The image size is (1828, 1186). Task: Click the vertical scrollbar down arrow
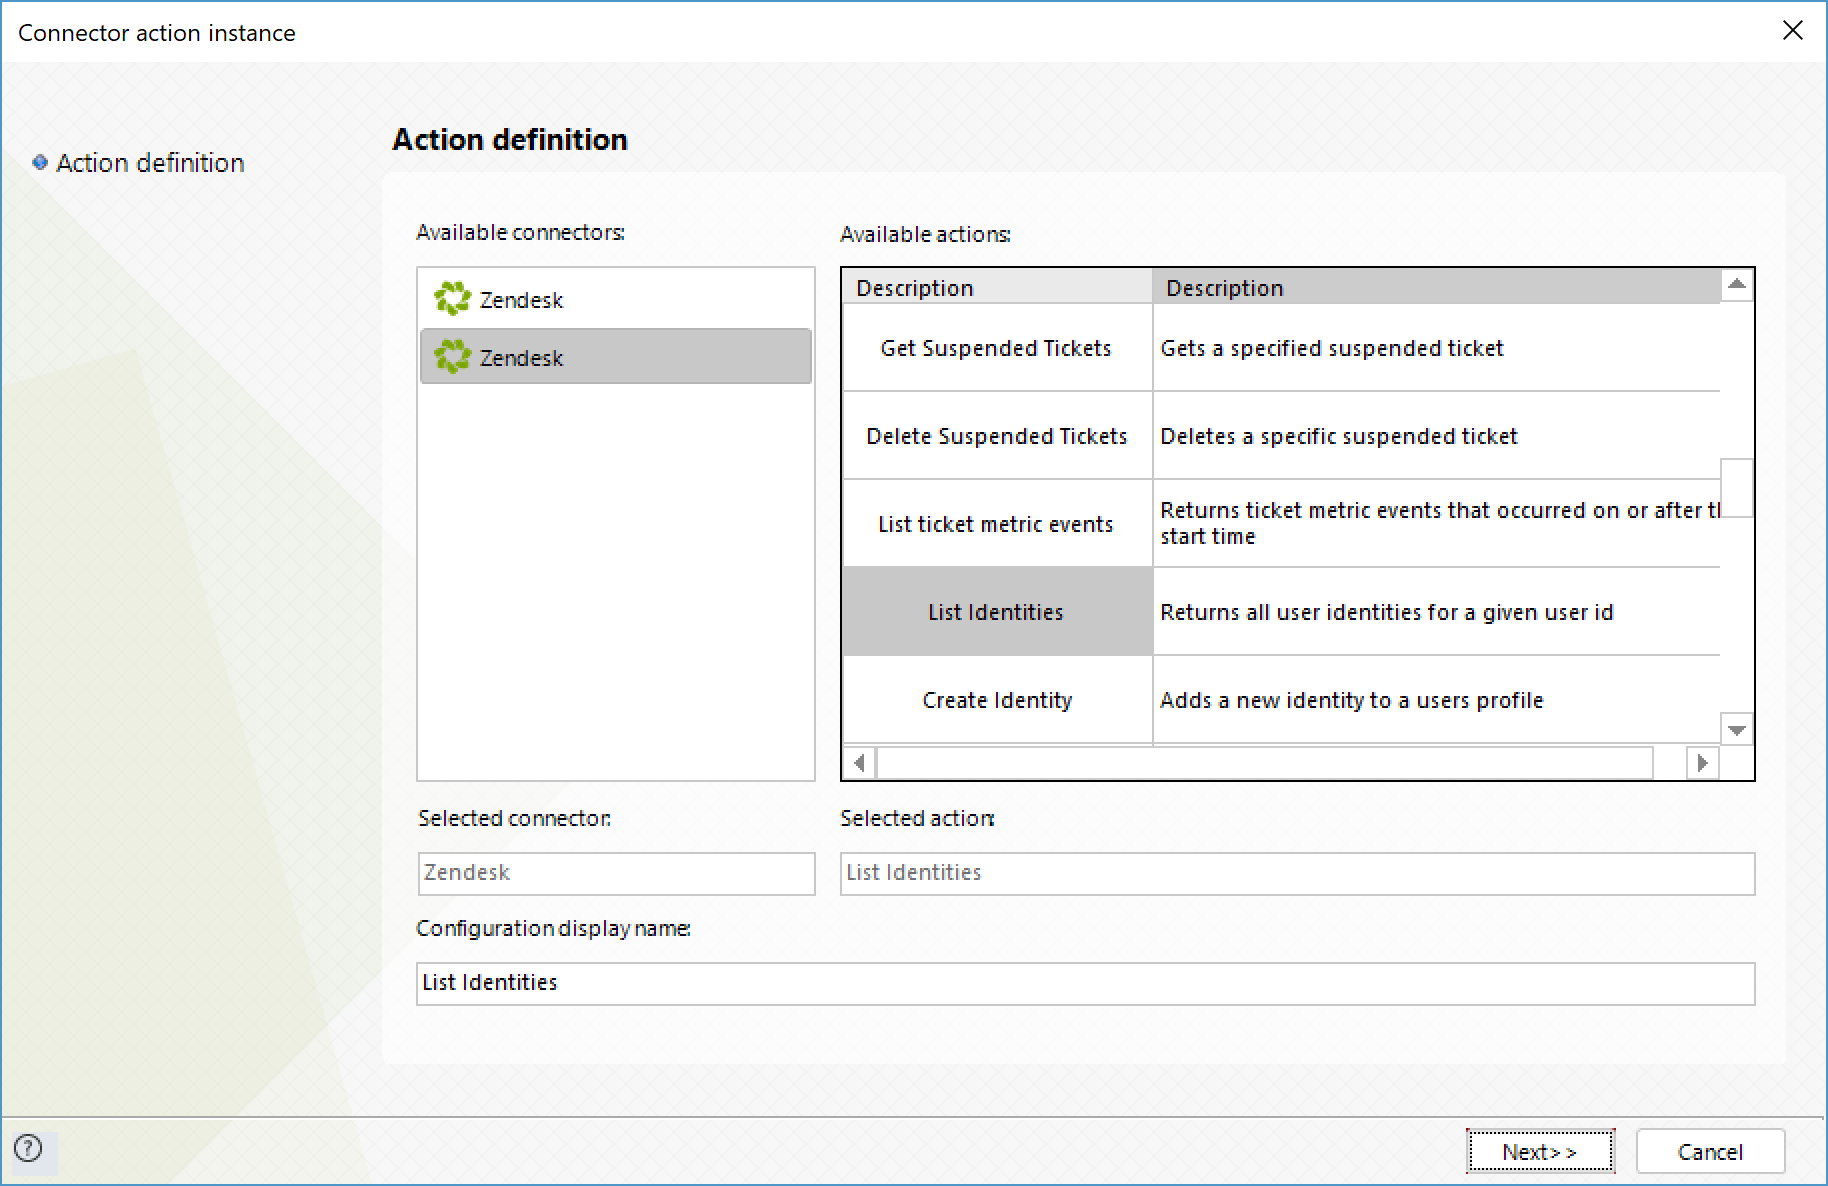pyautogui.click(x=1737, y=730)
